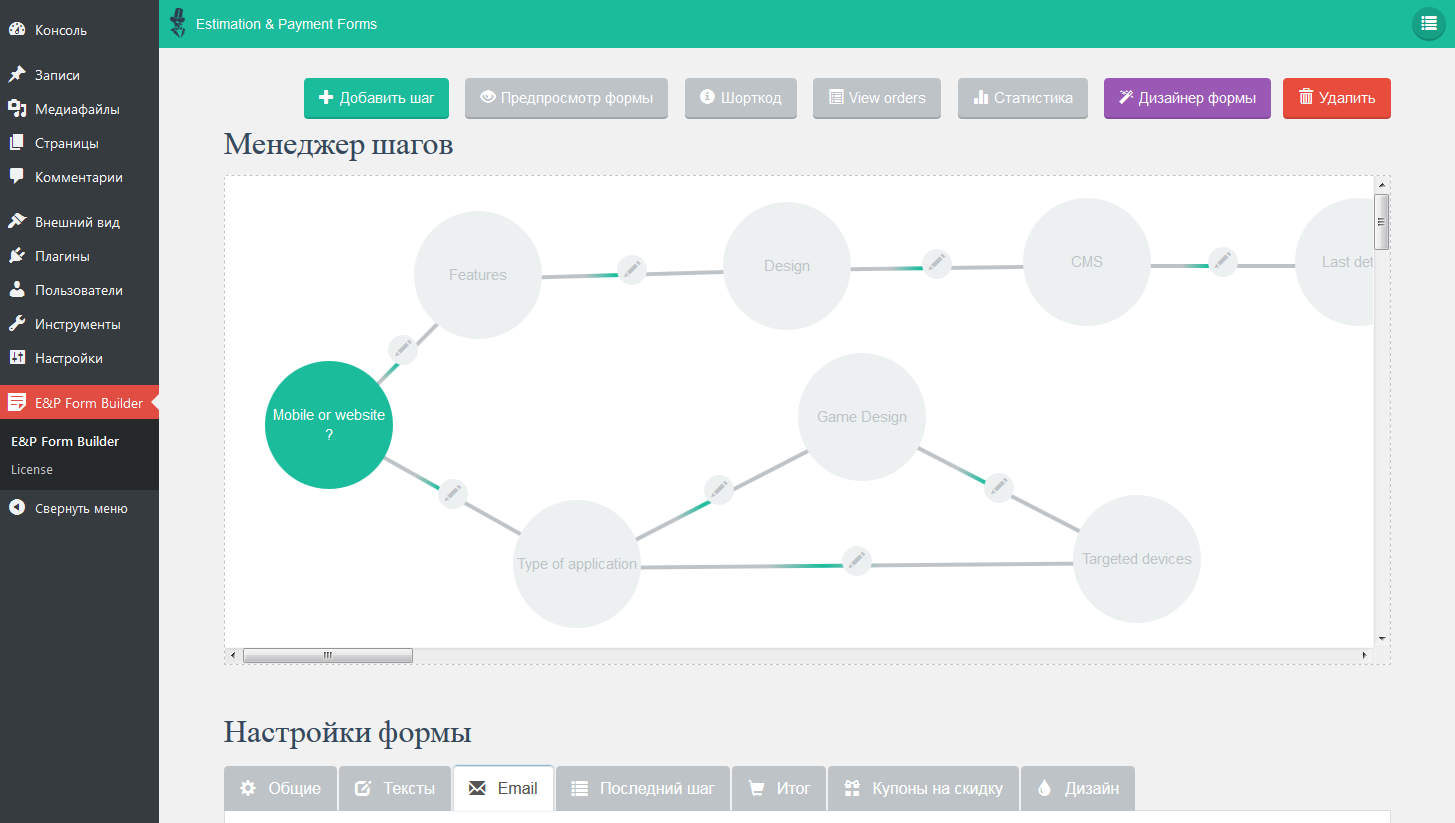This screenshot has width=1455, height=823.
Task: Click pencil icon between Features and Design
Action: click(631, 269)
